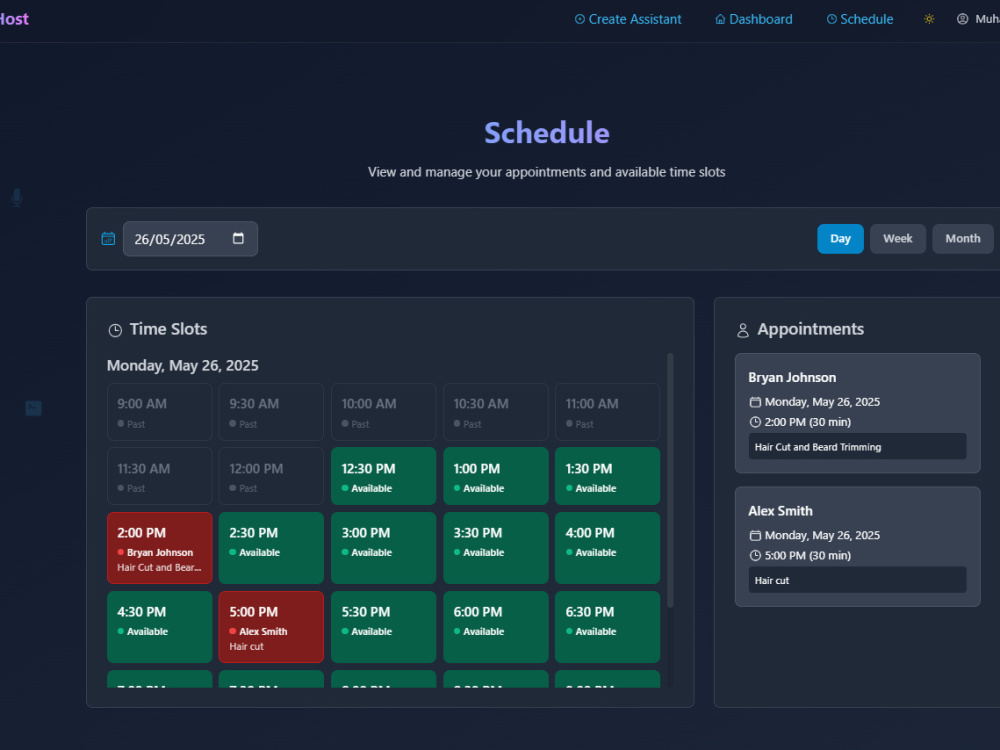Switch to Day view
The width and height of the screenshot is (1000, 750).
click(x=840, y=239)
